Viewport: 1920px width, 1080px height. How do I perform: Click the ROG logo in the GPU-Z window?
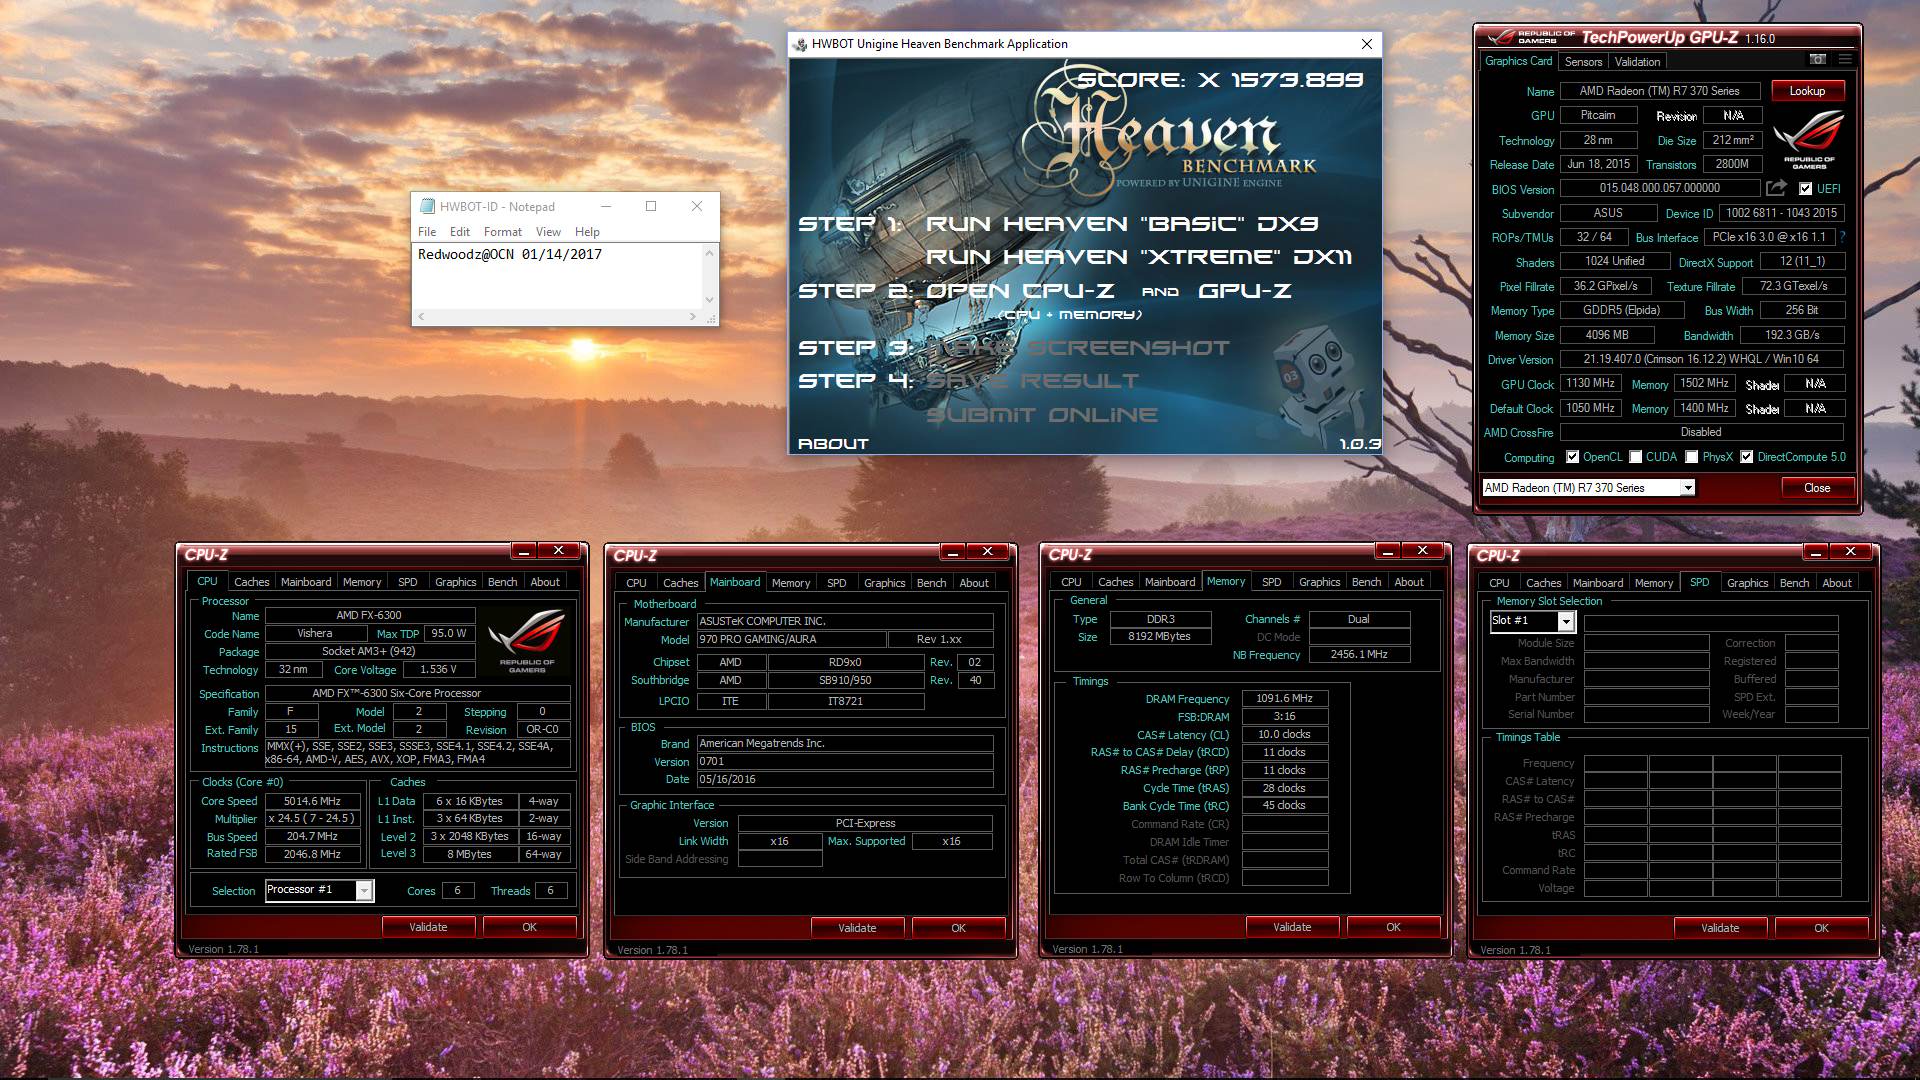tap(1809, 138)
